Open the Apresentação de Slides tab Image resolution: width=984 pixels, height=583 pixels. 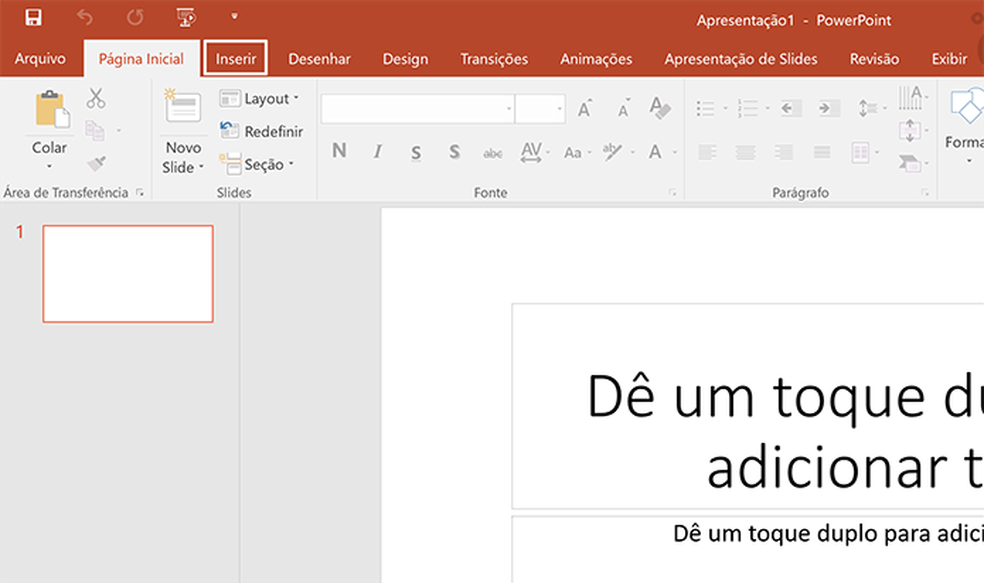[x=741, y=58]
